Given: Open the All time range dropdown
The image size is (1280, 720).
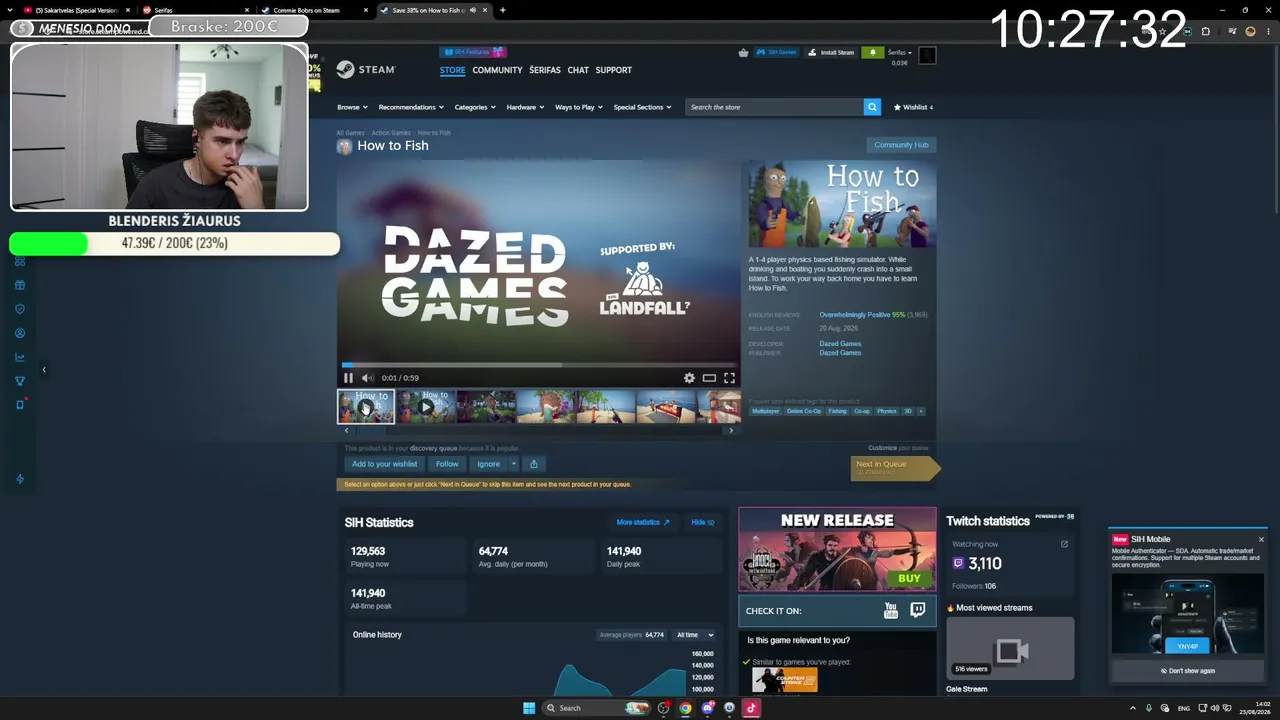Looking at the screenshot, I should point(695,635).
